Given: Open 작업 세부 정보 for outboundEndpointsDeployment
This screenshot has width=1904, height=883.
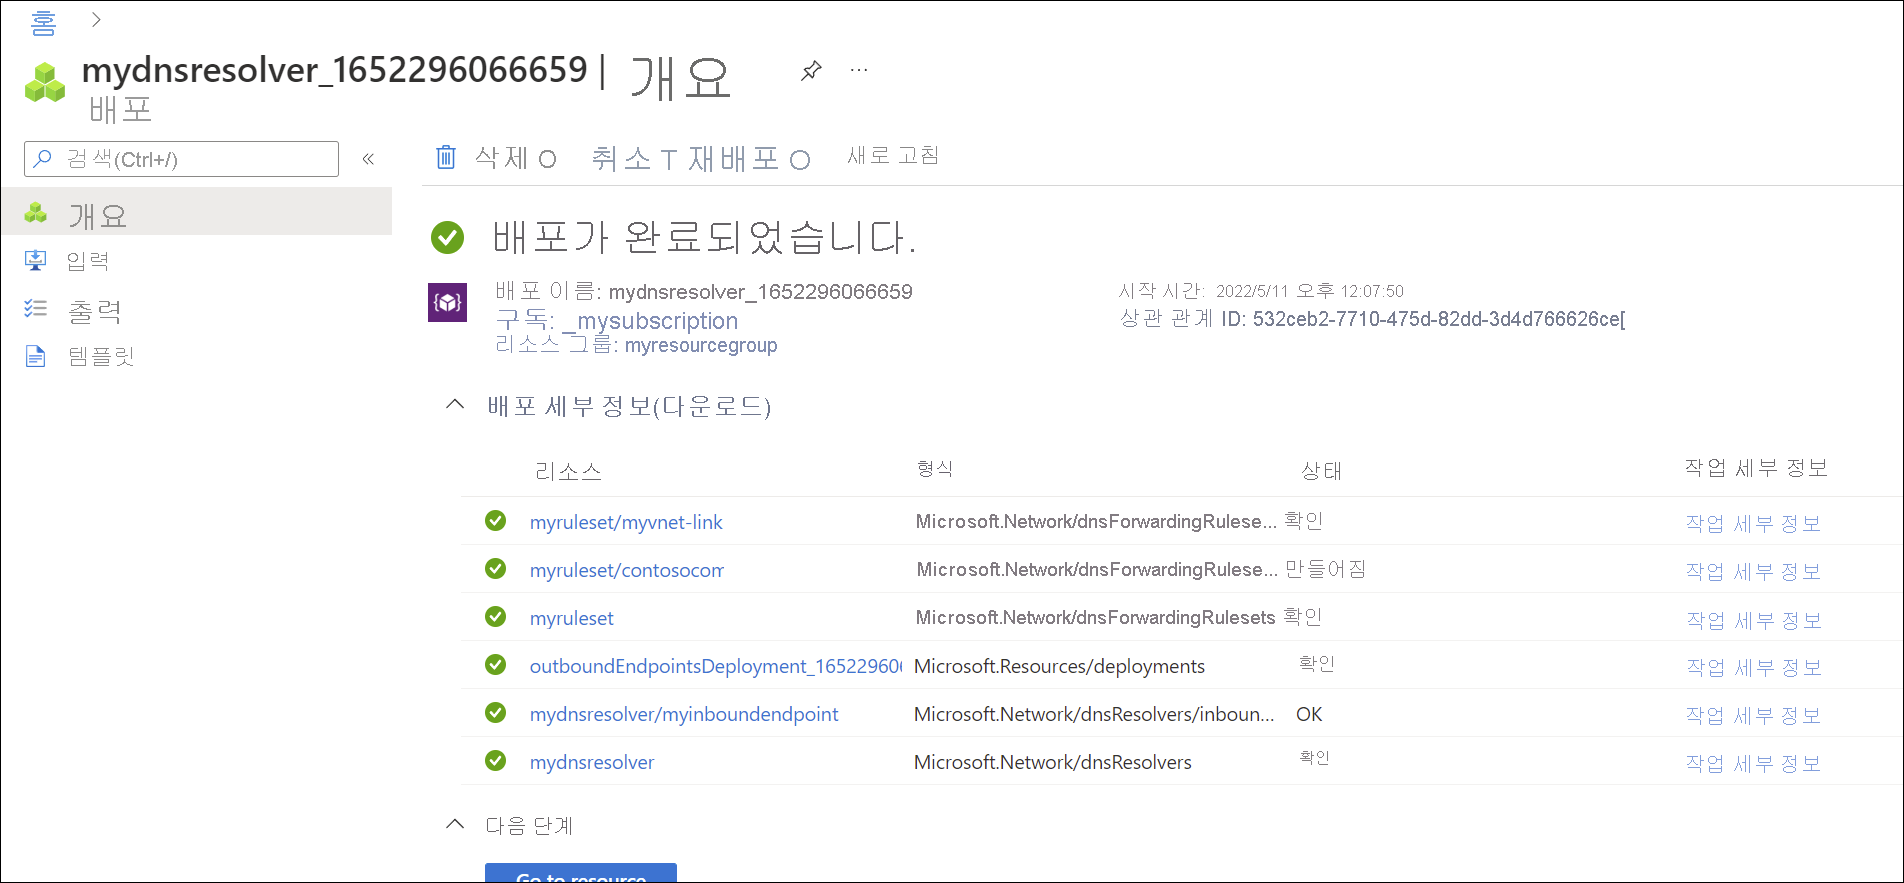Looking at the screenshot, I should [1753, 667].
